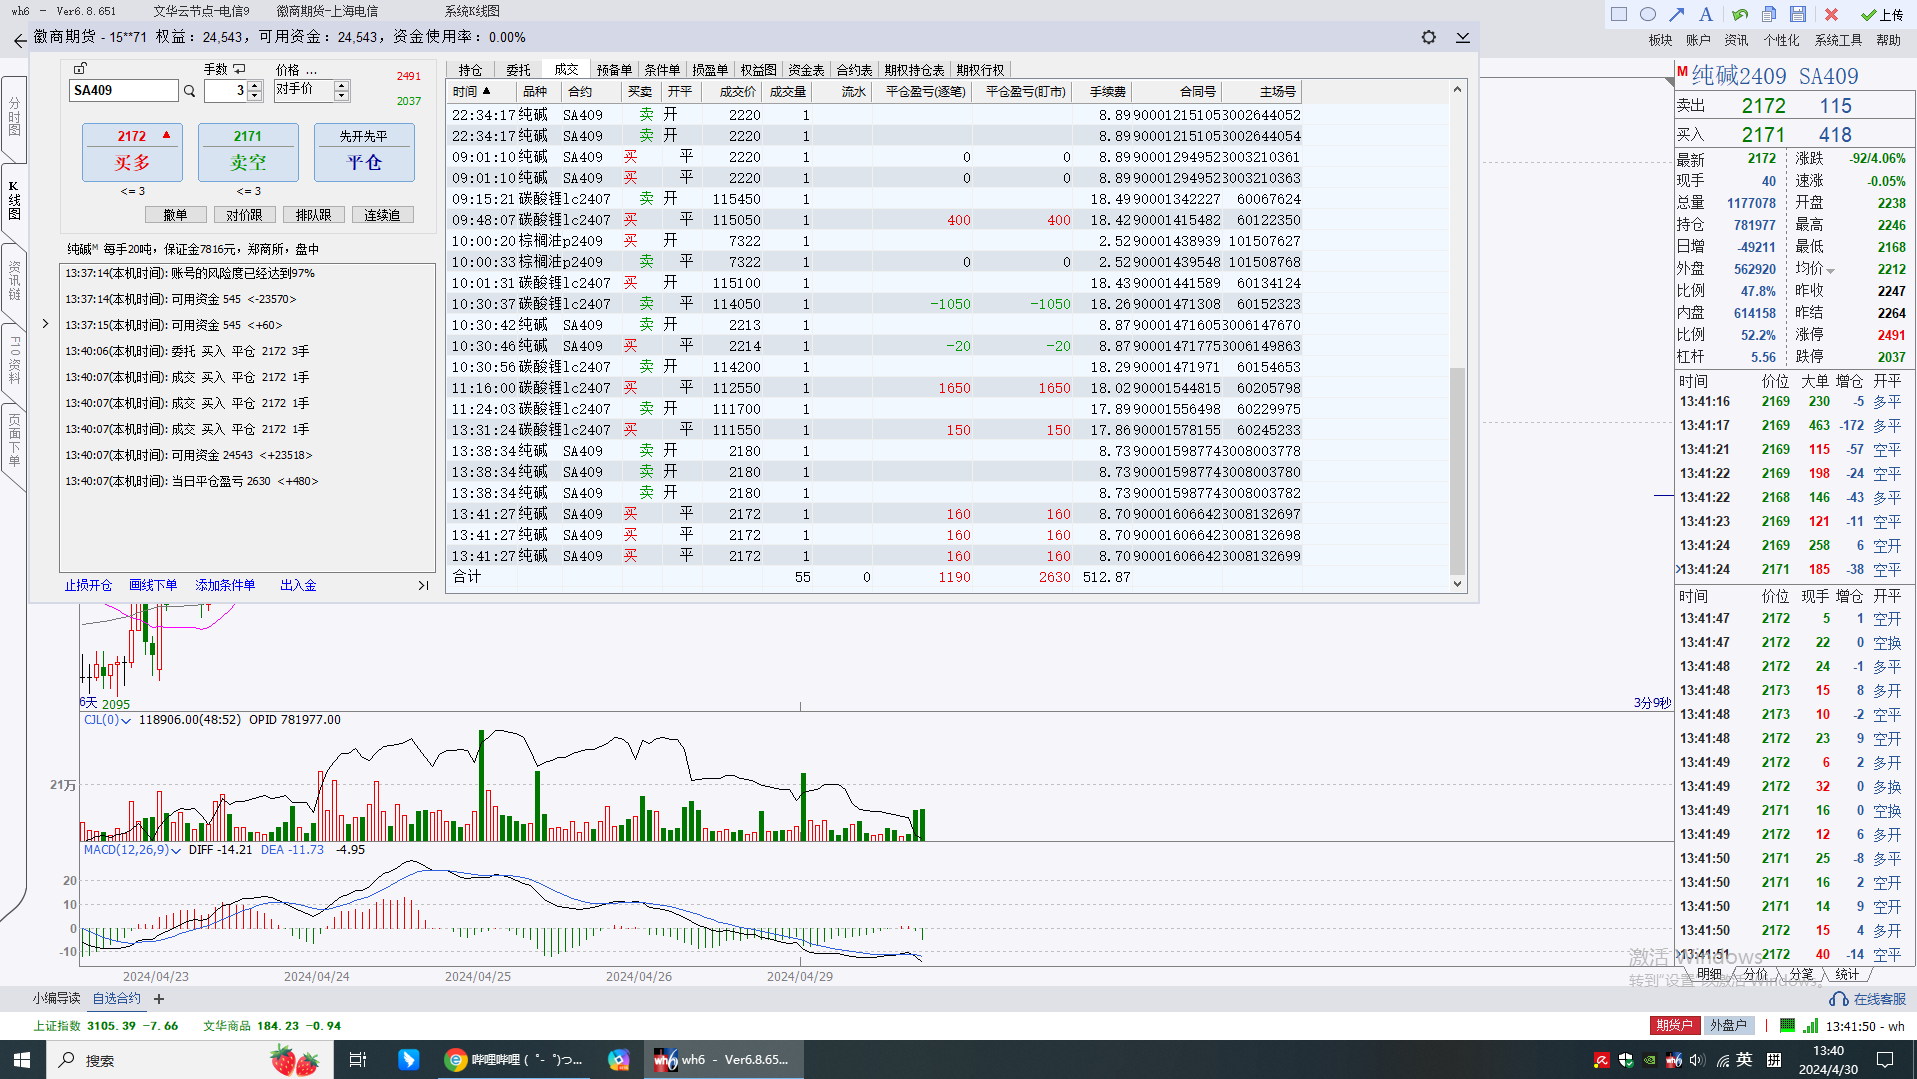The width and height of the screenshot is (1917, 1079).
Task: Click the 买多 buy long button
Action: (x=132, y=152)
